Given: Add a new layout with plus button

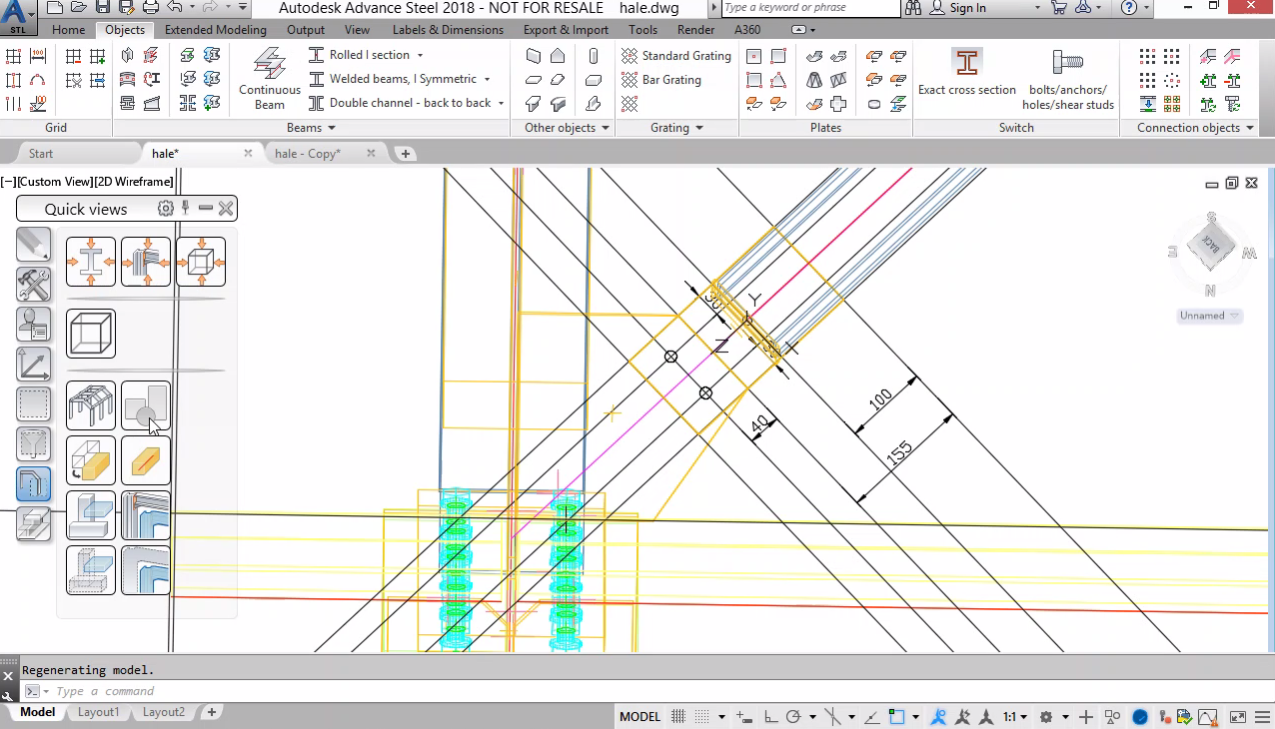Looking at the screenshot, I should [x=211, y=713].
